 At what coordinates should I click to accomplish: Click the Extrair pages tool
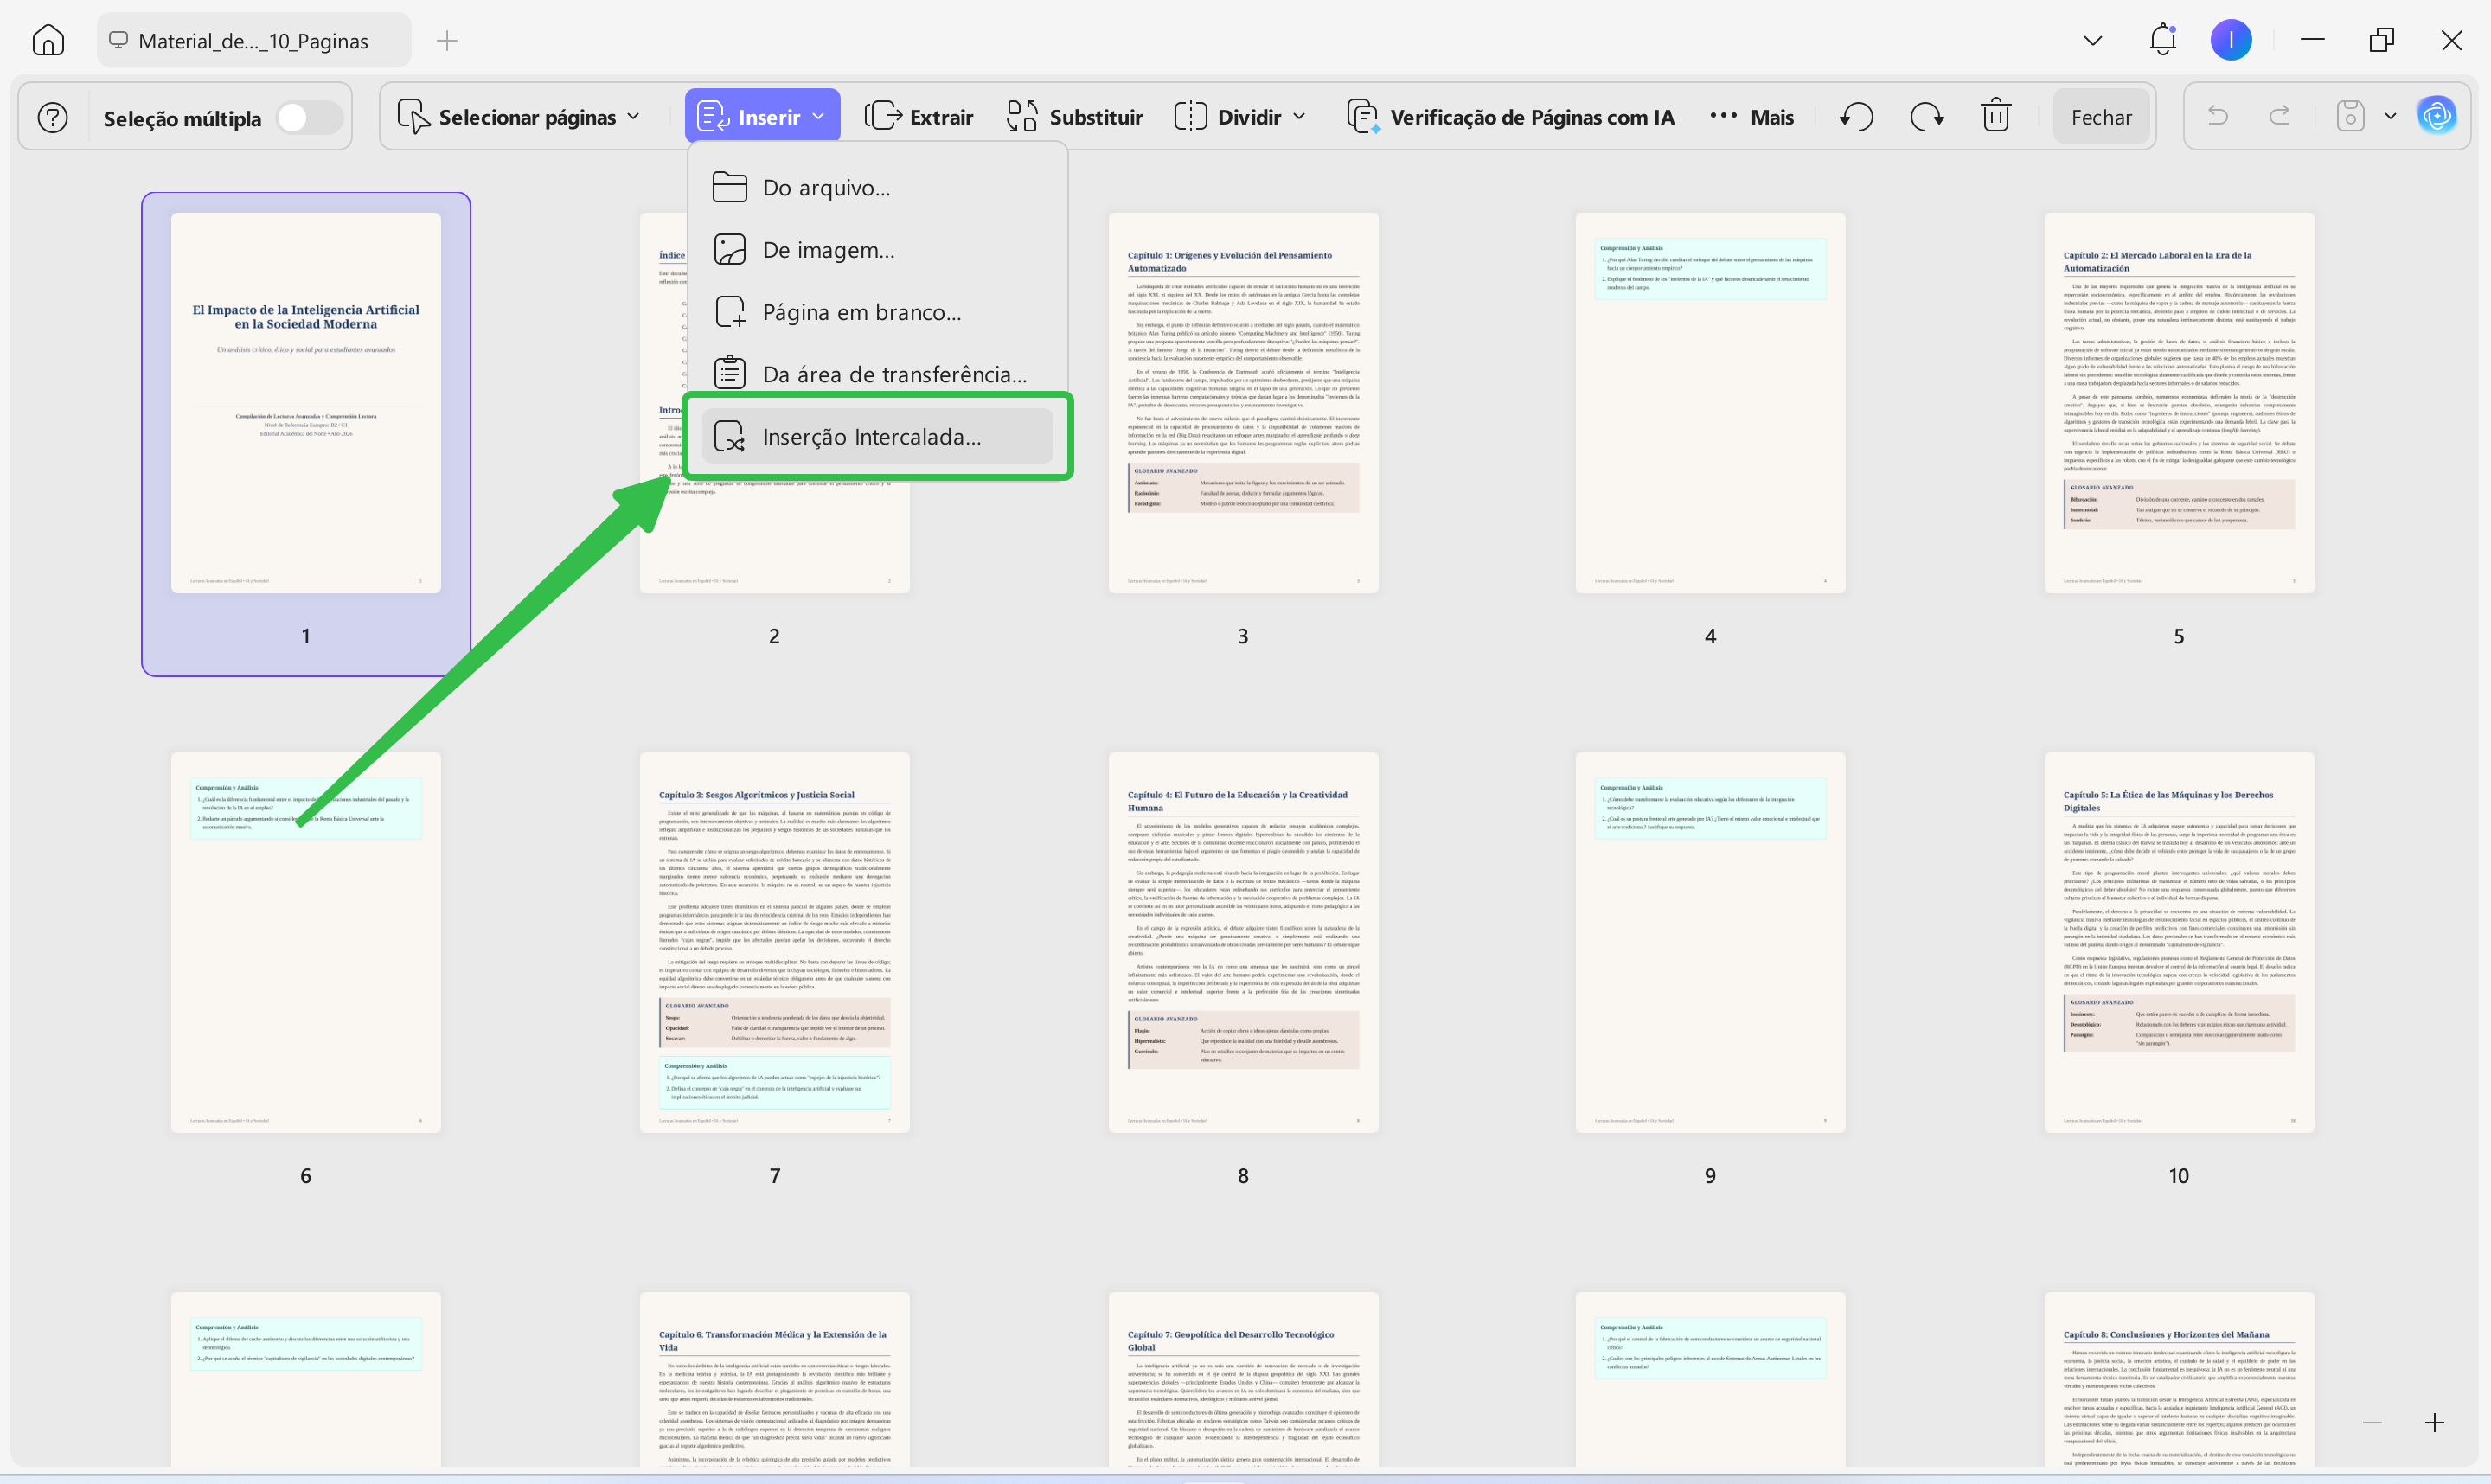pyautogui.click(x=919, y=117)
